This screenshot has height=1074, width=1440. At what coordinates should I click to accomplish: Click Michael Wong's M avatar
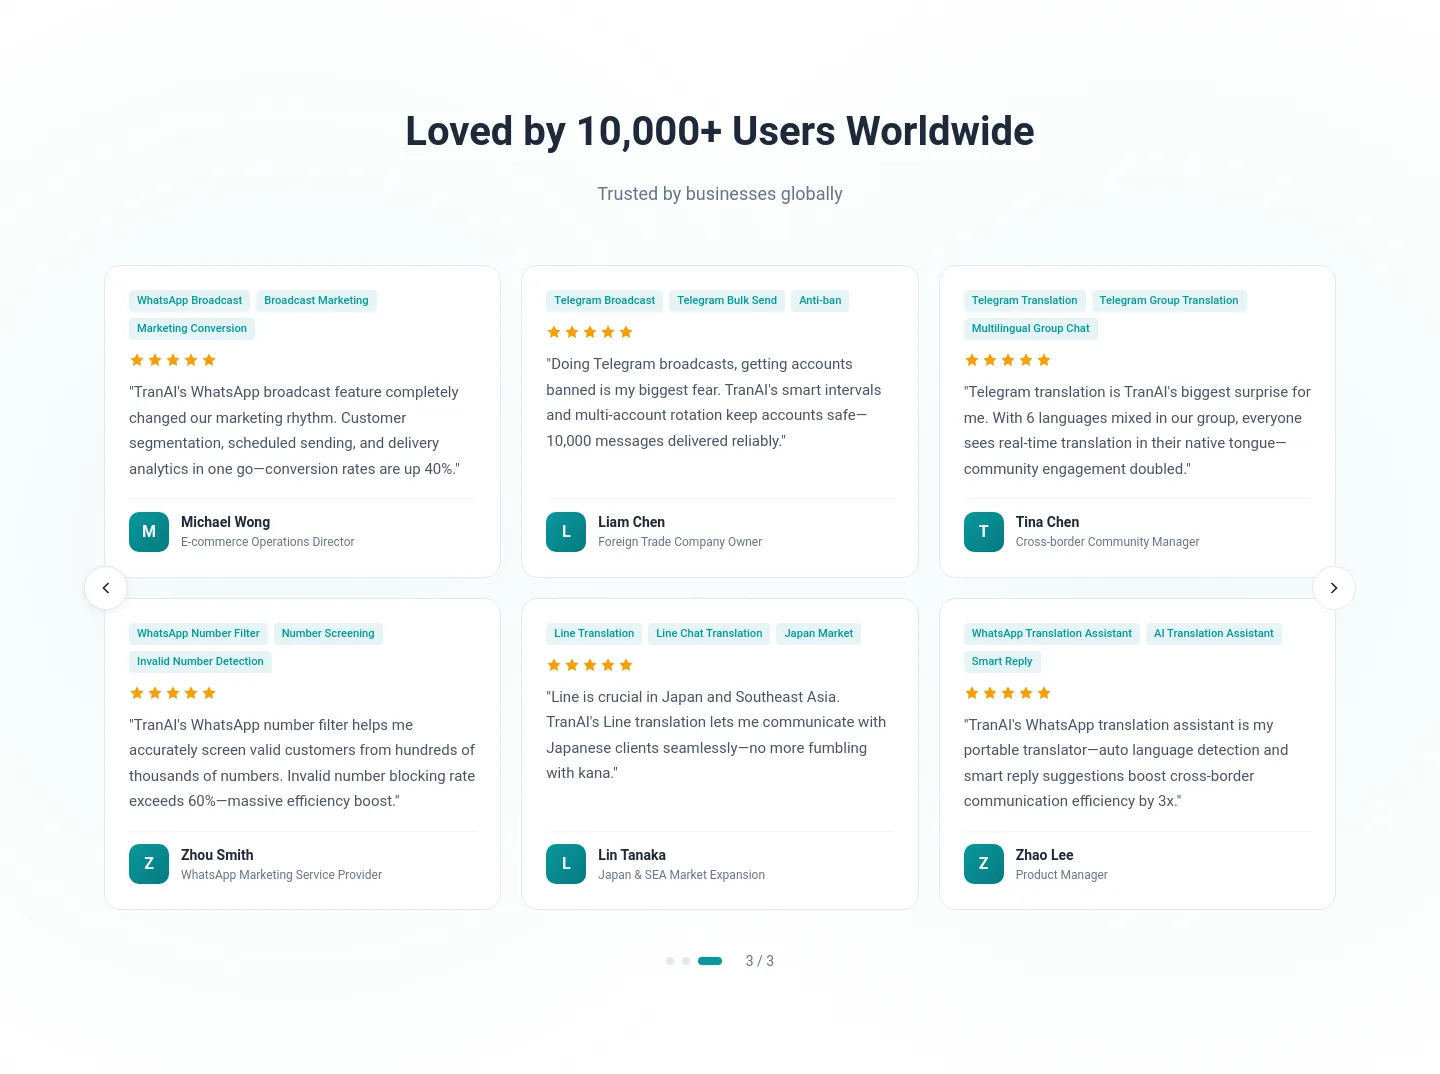(x=149, y=532)
